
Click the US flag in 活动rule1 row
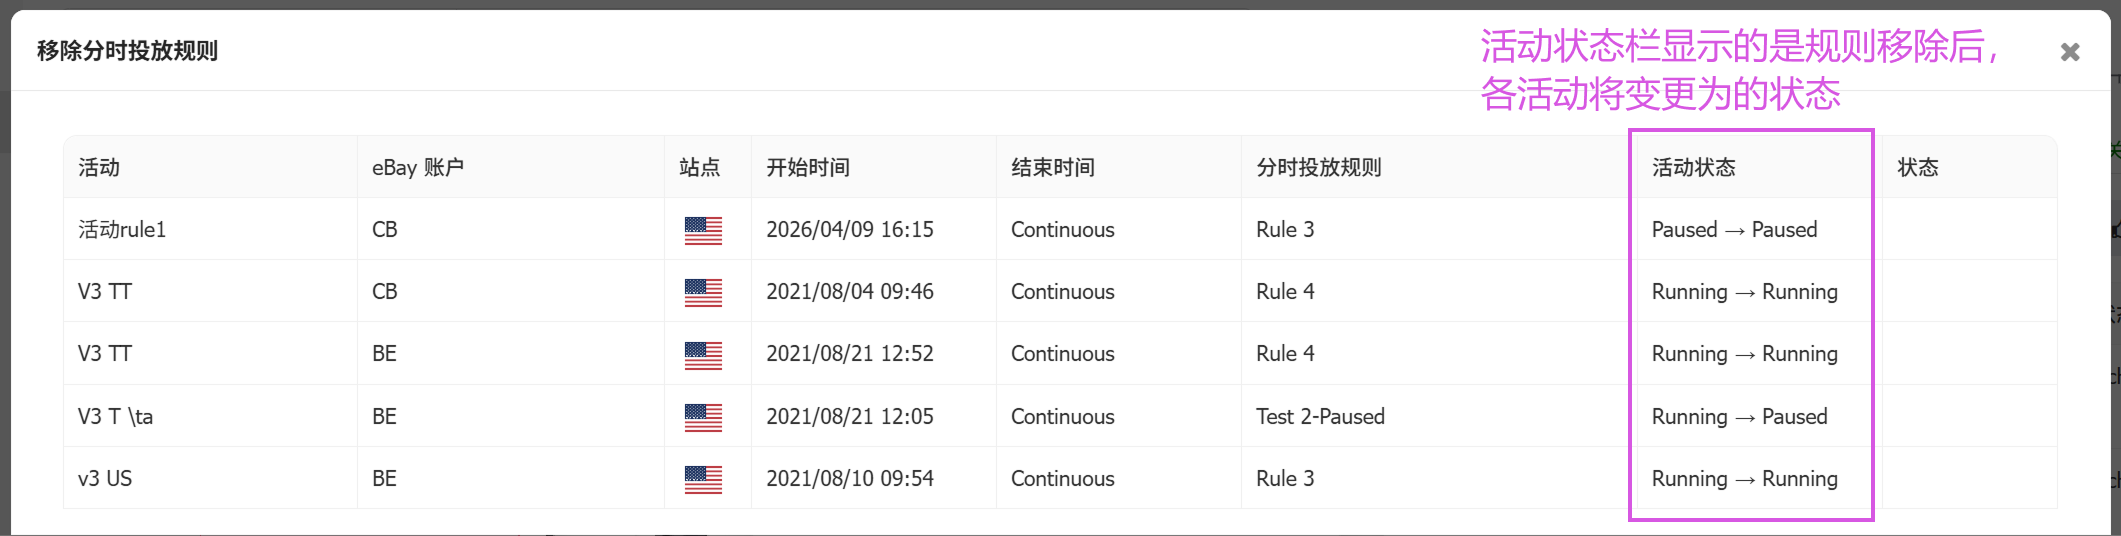(703, 230)
